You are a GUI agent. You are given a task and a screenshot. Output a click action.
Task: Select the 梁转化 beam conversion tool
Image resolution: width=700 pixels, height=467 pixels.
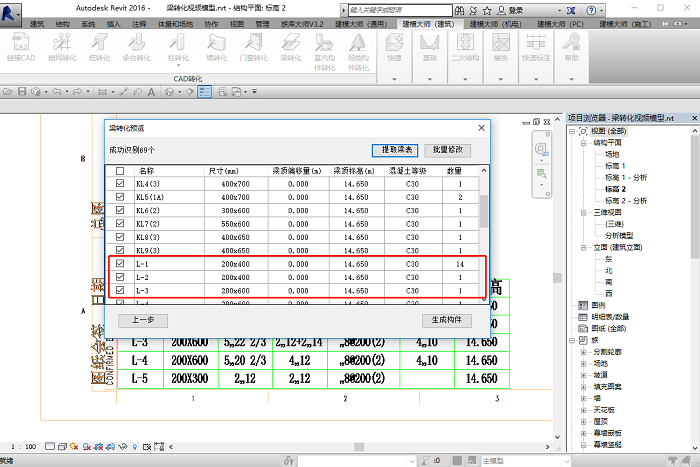[x=291, y=46]
